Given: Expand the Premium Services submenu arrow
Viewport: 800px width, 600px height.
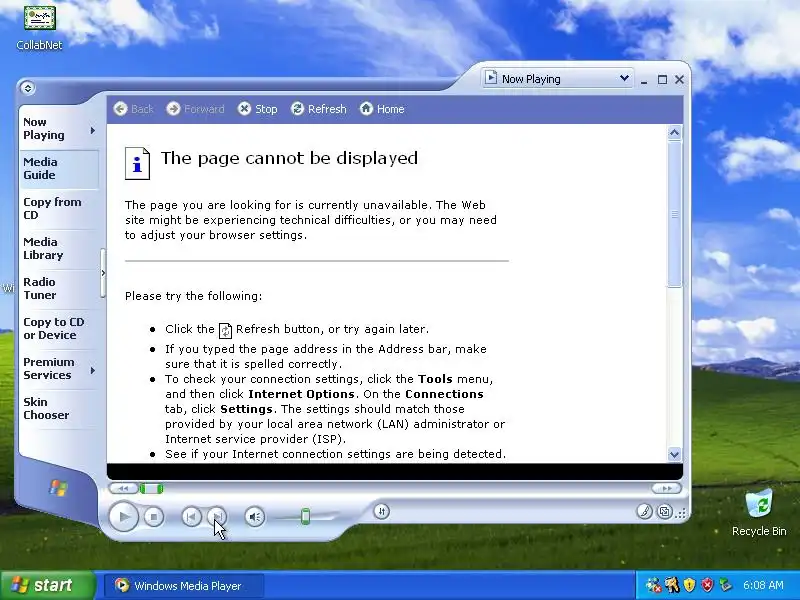Looking at the screenshot, I should point(93,370).
